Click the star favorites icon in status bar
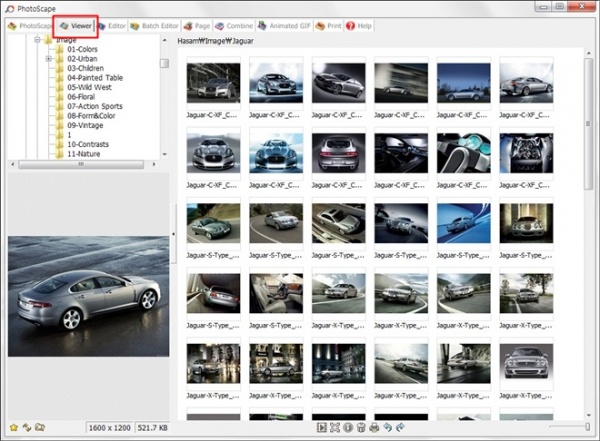The image size is (600, 441). 13,428
